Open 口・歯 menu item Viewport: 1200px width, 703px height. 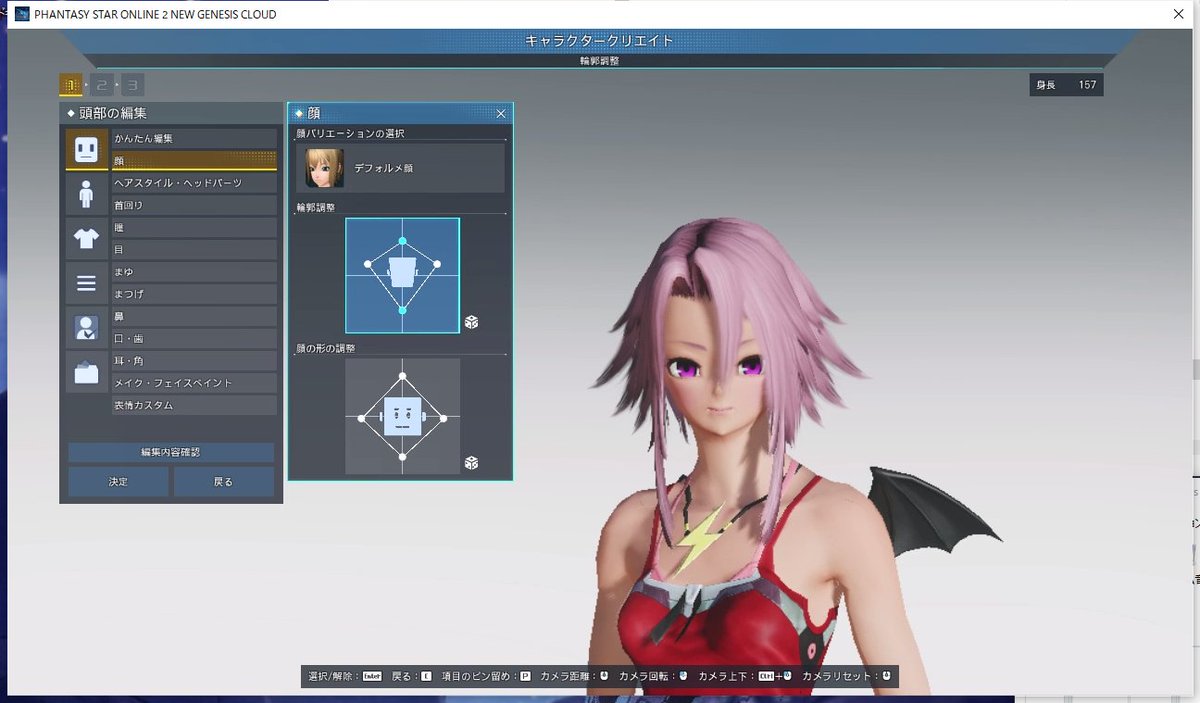pyautogui.click(x=194, y=338)
